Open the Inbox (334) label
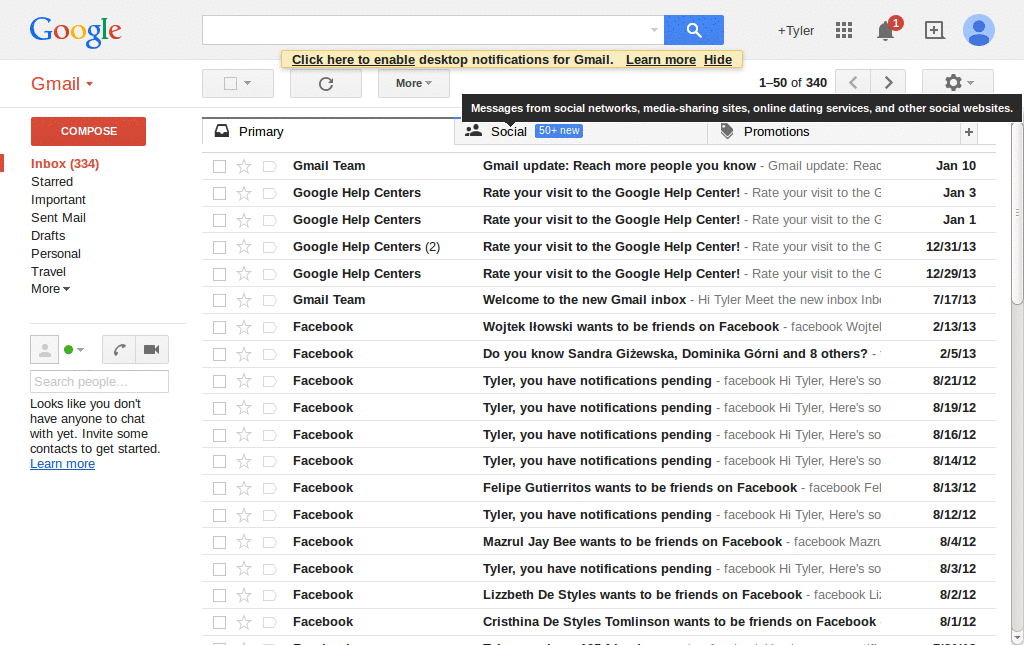 (x=65, y=164)
